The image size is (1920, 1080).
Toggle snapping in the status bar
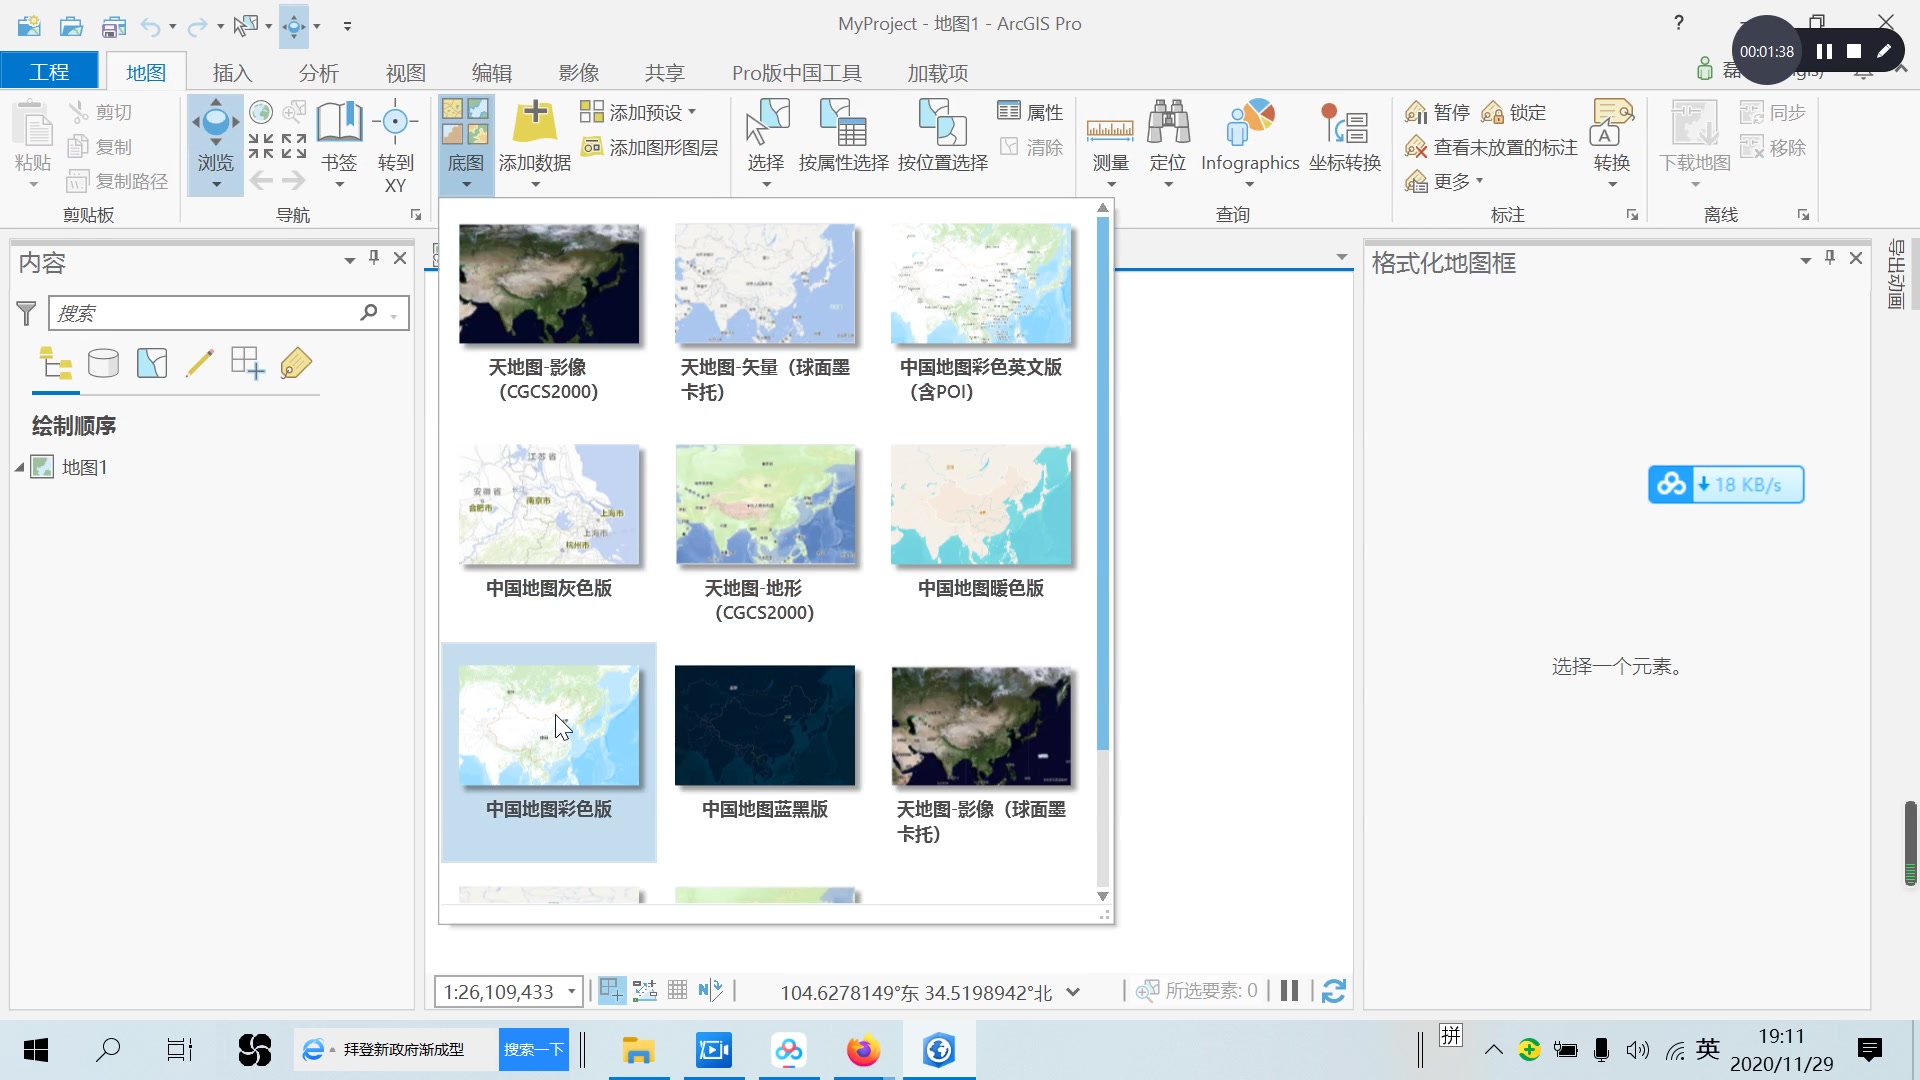[611, 991]
